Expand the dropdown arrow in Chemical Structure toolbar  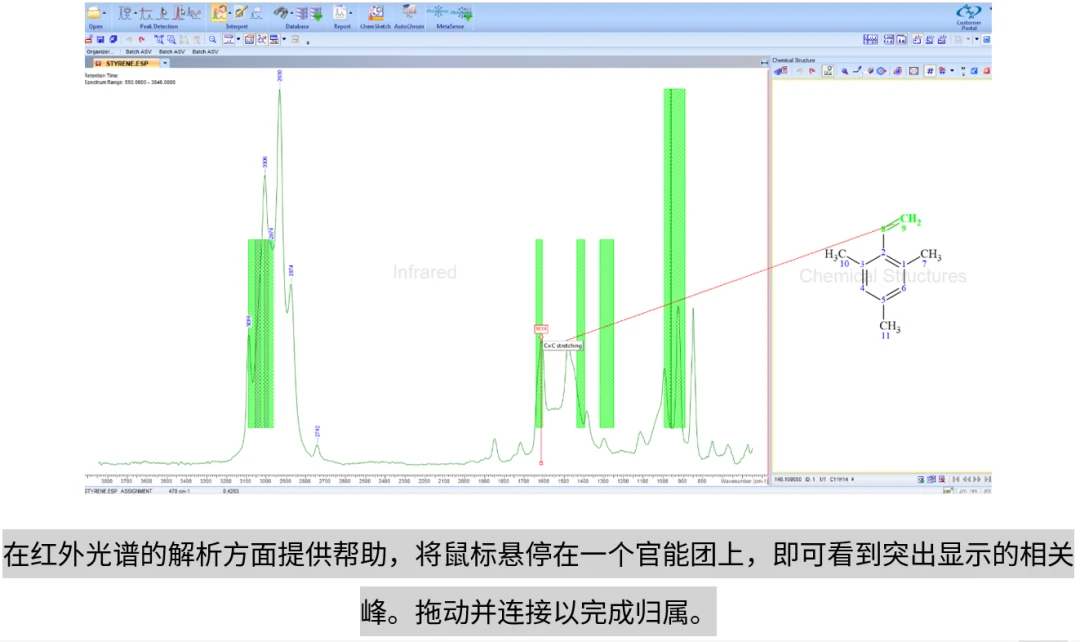(952, 71)
